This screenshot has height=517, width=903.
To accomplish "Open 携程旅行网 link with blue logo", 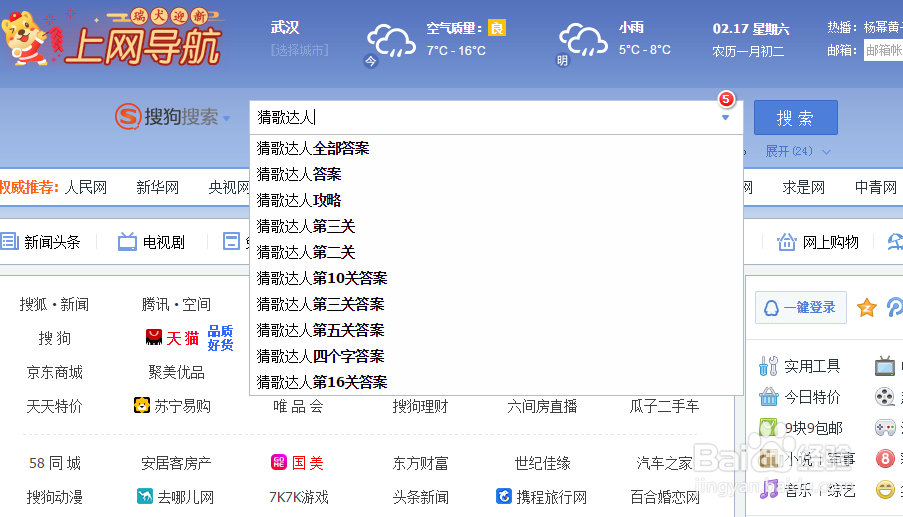I will pos(541,496).
